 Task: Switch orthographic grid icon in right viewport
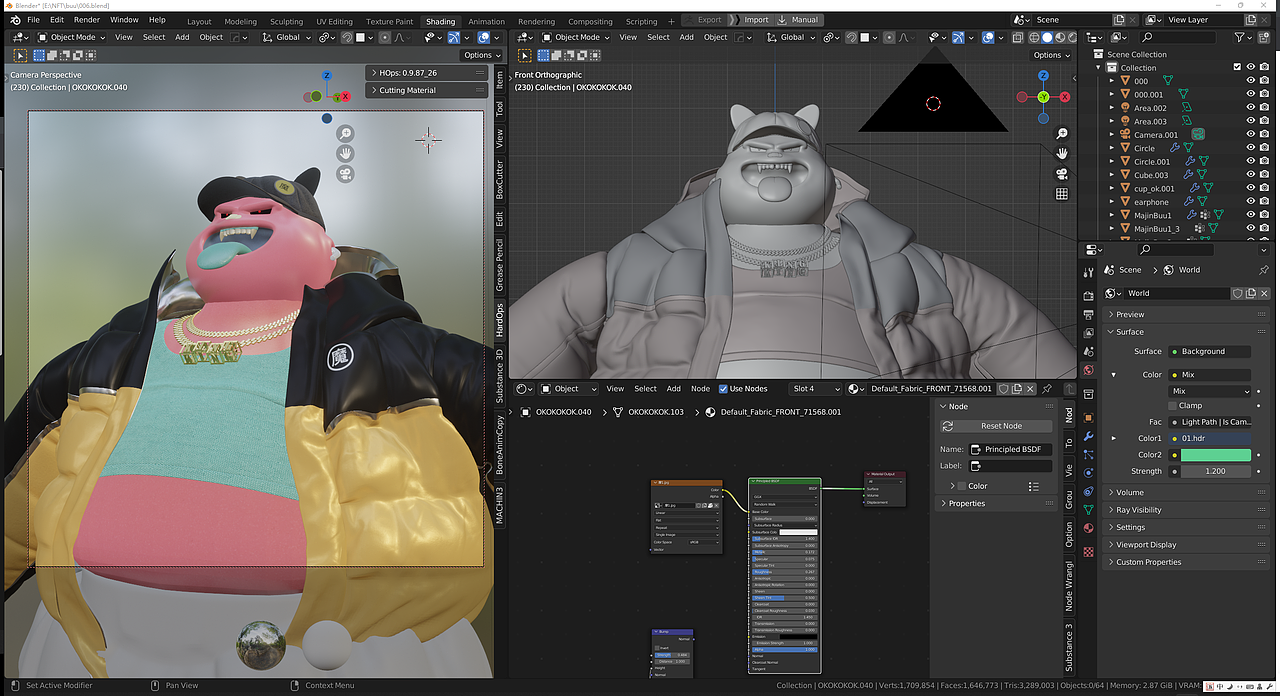click(x=1062, y=194)
